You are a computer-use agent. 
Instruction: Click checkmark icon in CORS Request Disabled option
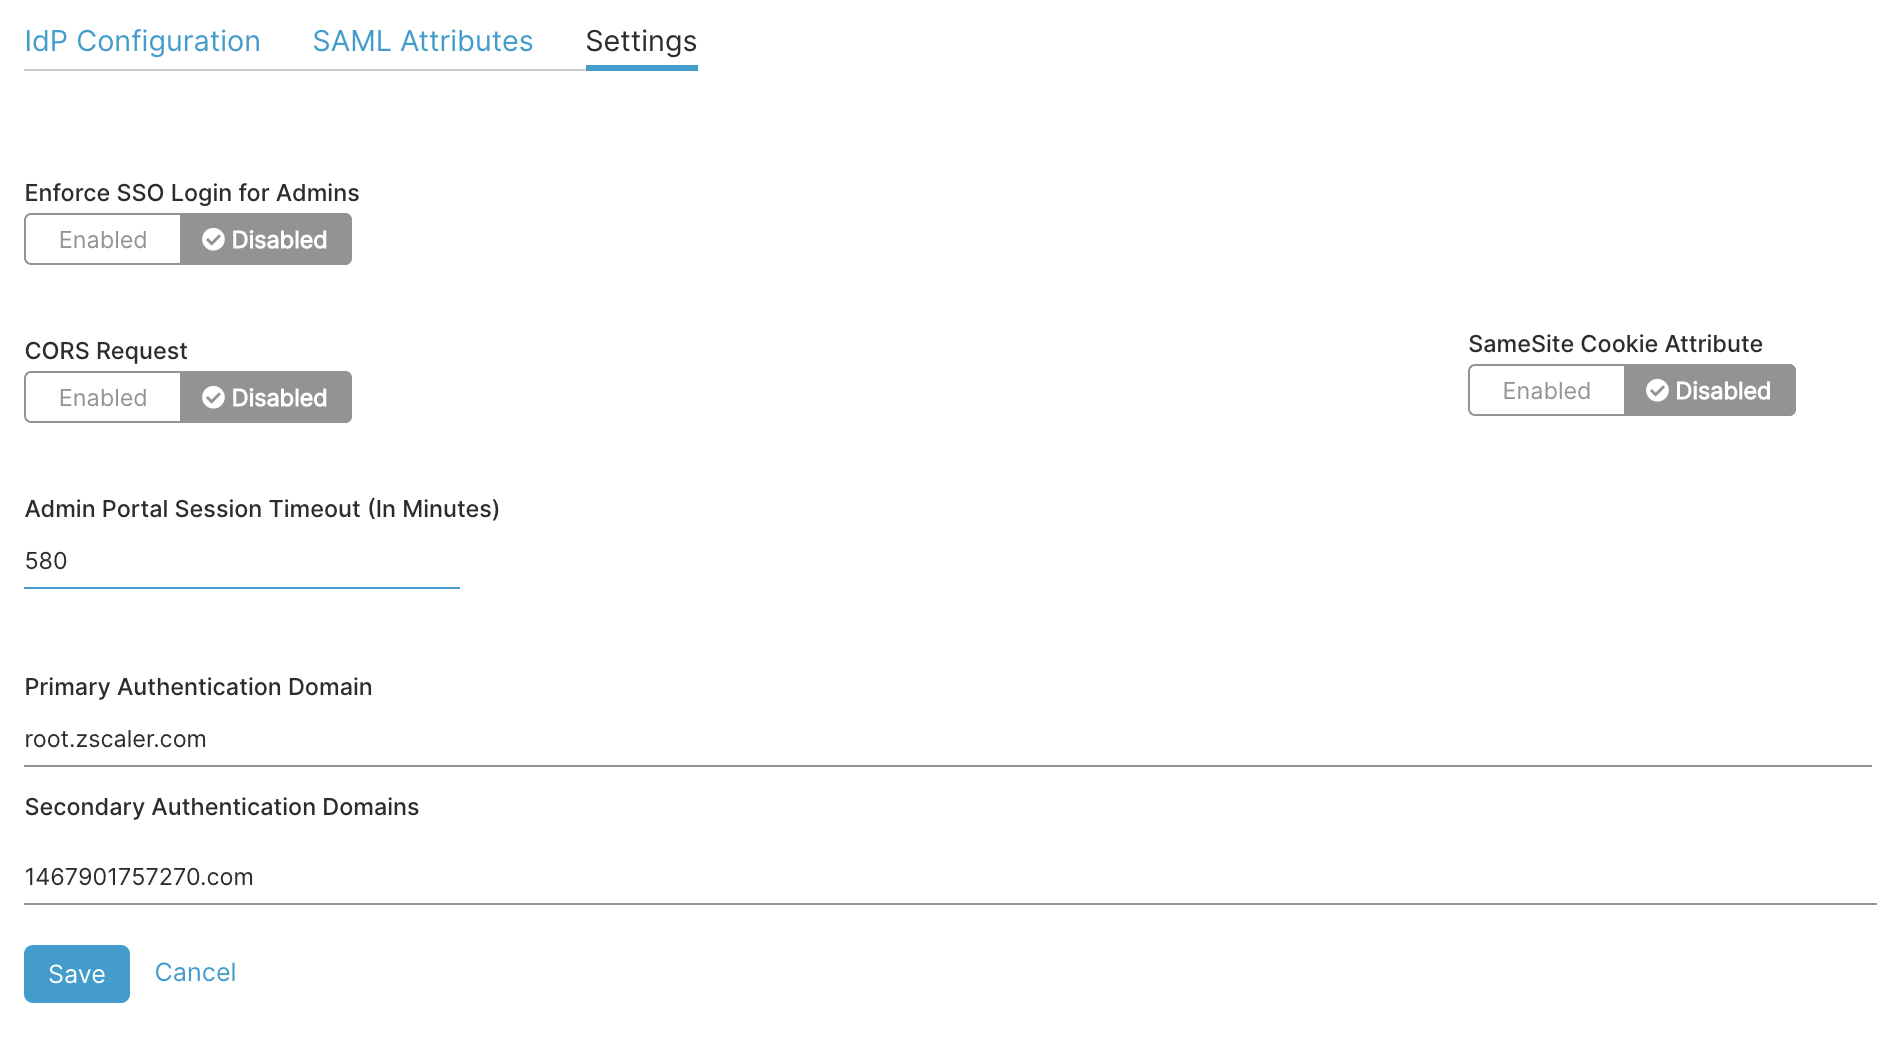[x=213, y=398]
